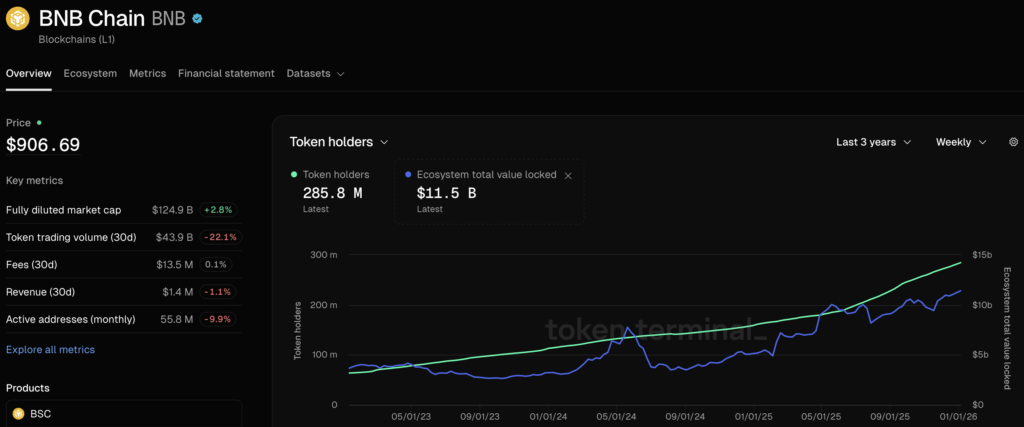This screenshot has width=1024, height=427.
Task: Click the Fully diluted market cap row
Action: [63, 210]
